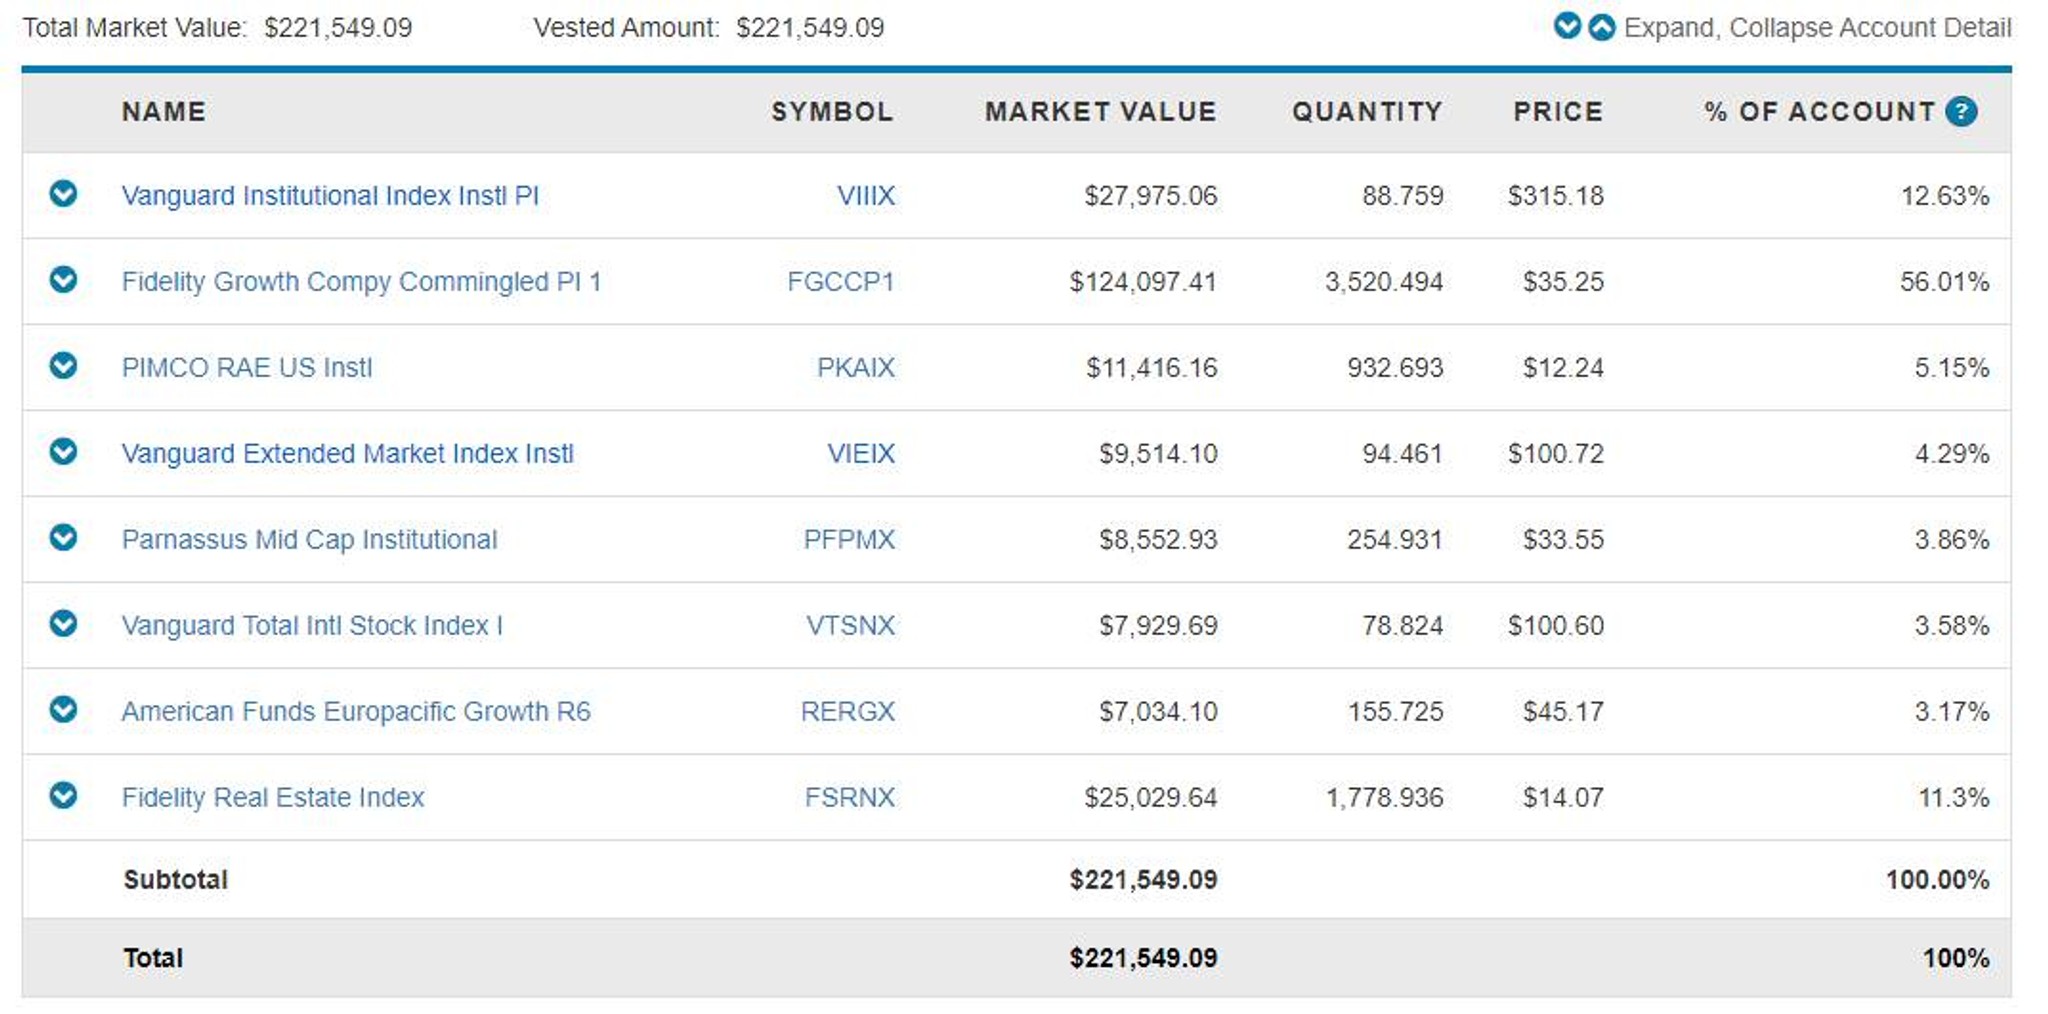
Task: Click the Subtotal row label
Action: tap(176, 879)
